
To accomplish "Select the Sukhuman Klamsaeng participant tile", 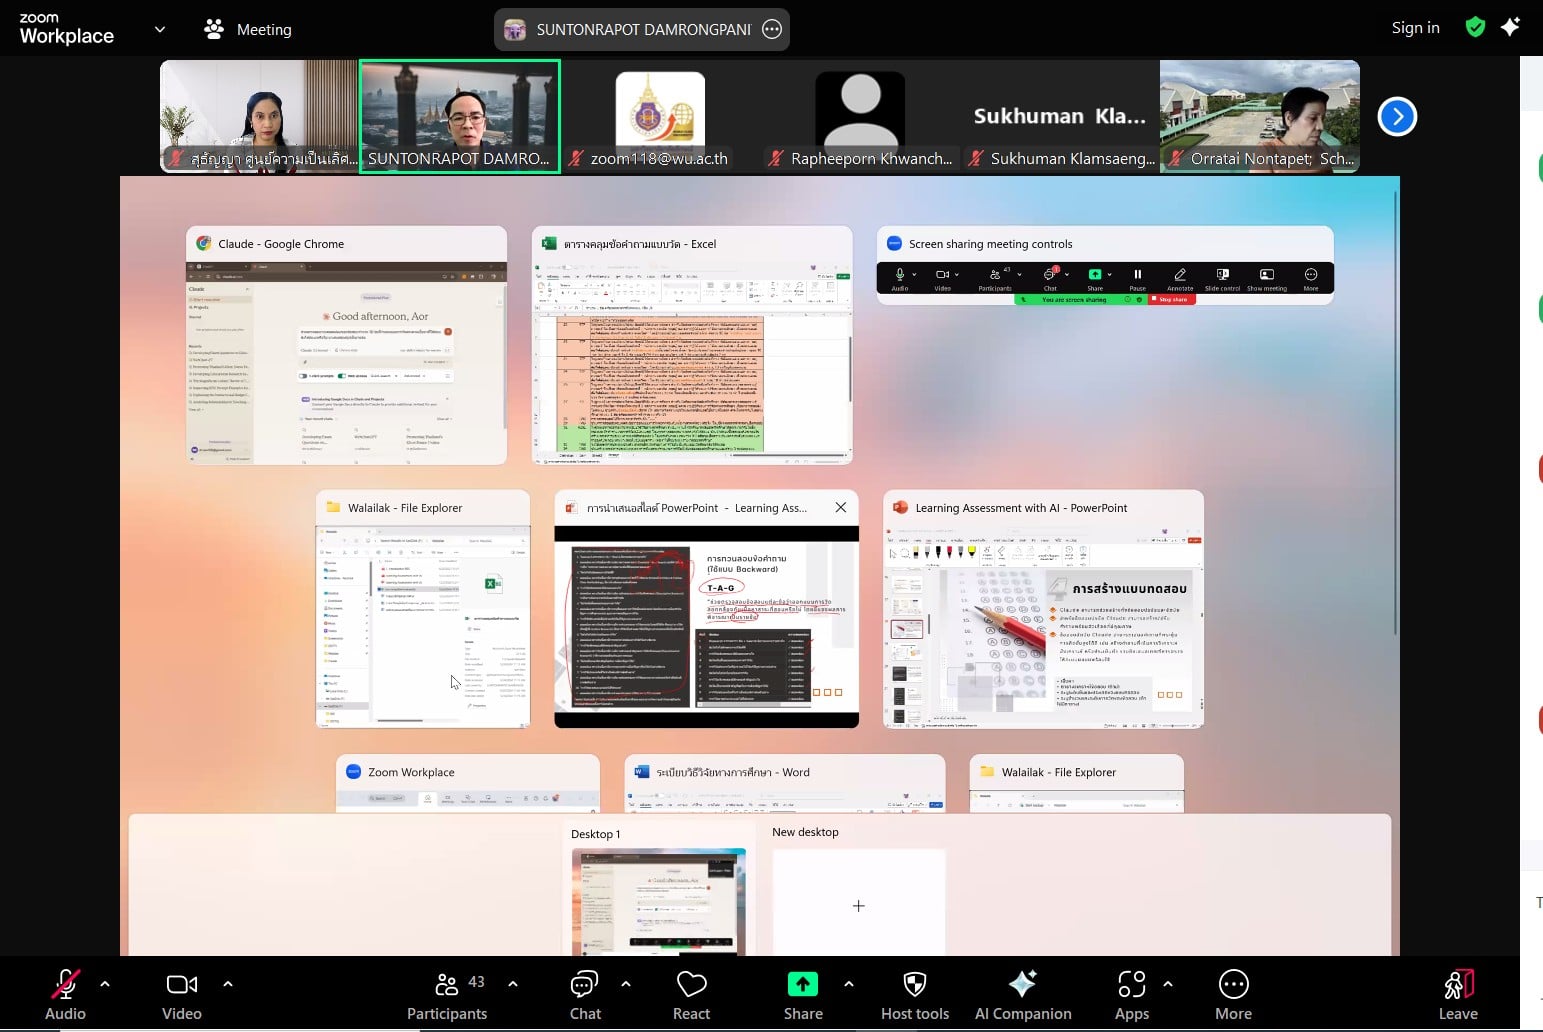I will (1060, 116).
